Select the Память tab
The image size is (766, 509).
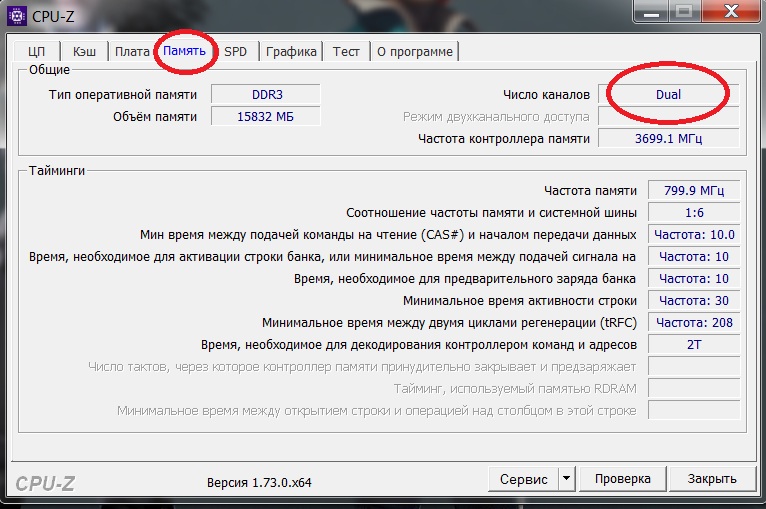pyautogui.click(x=184, y=50)
